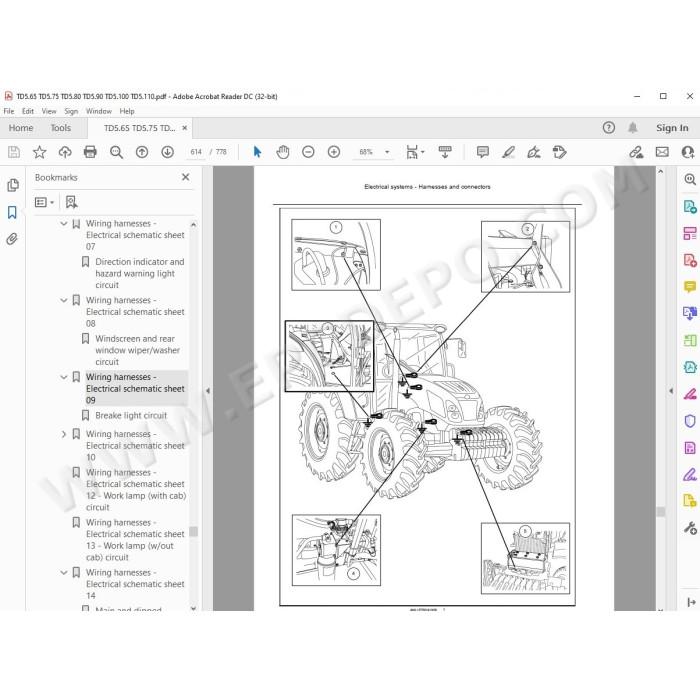Star this file as favorite
The image size is (700, 700).
point(39,152)
